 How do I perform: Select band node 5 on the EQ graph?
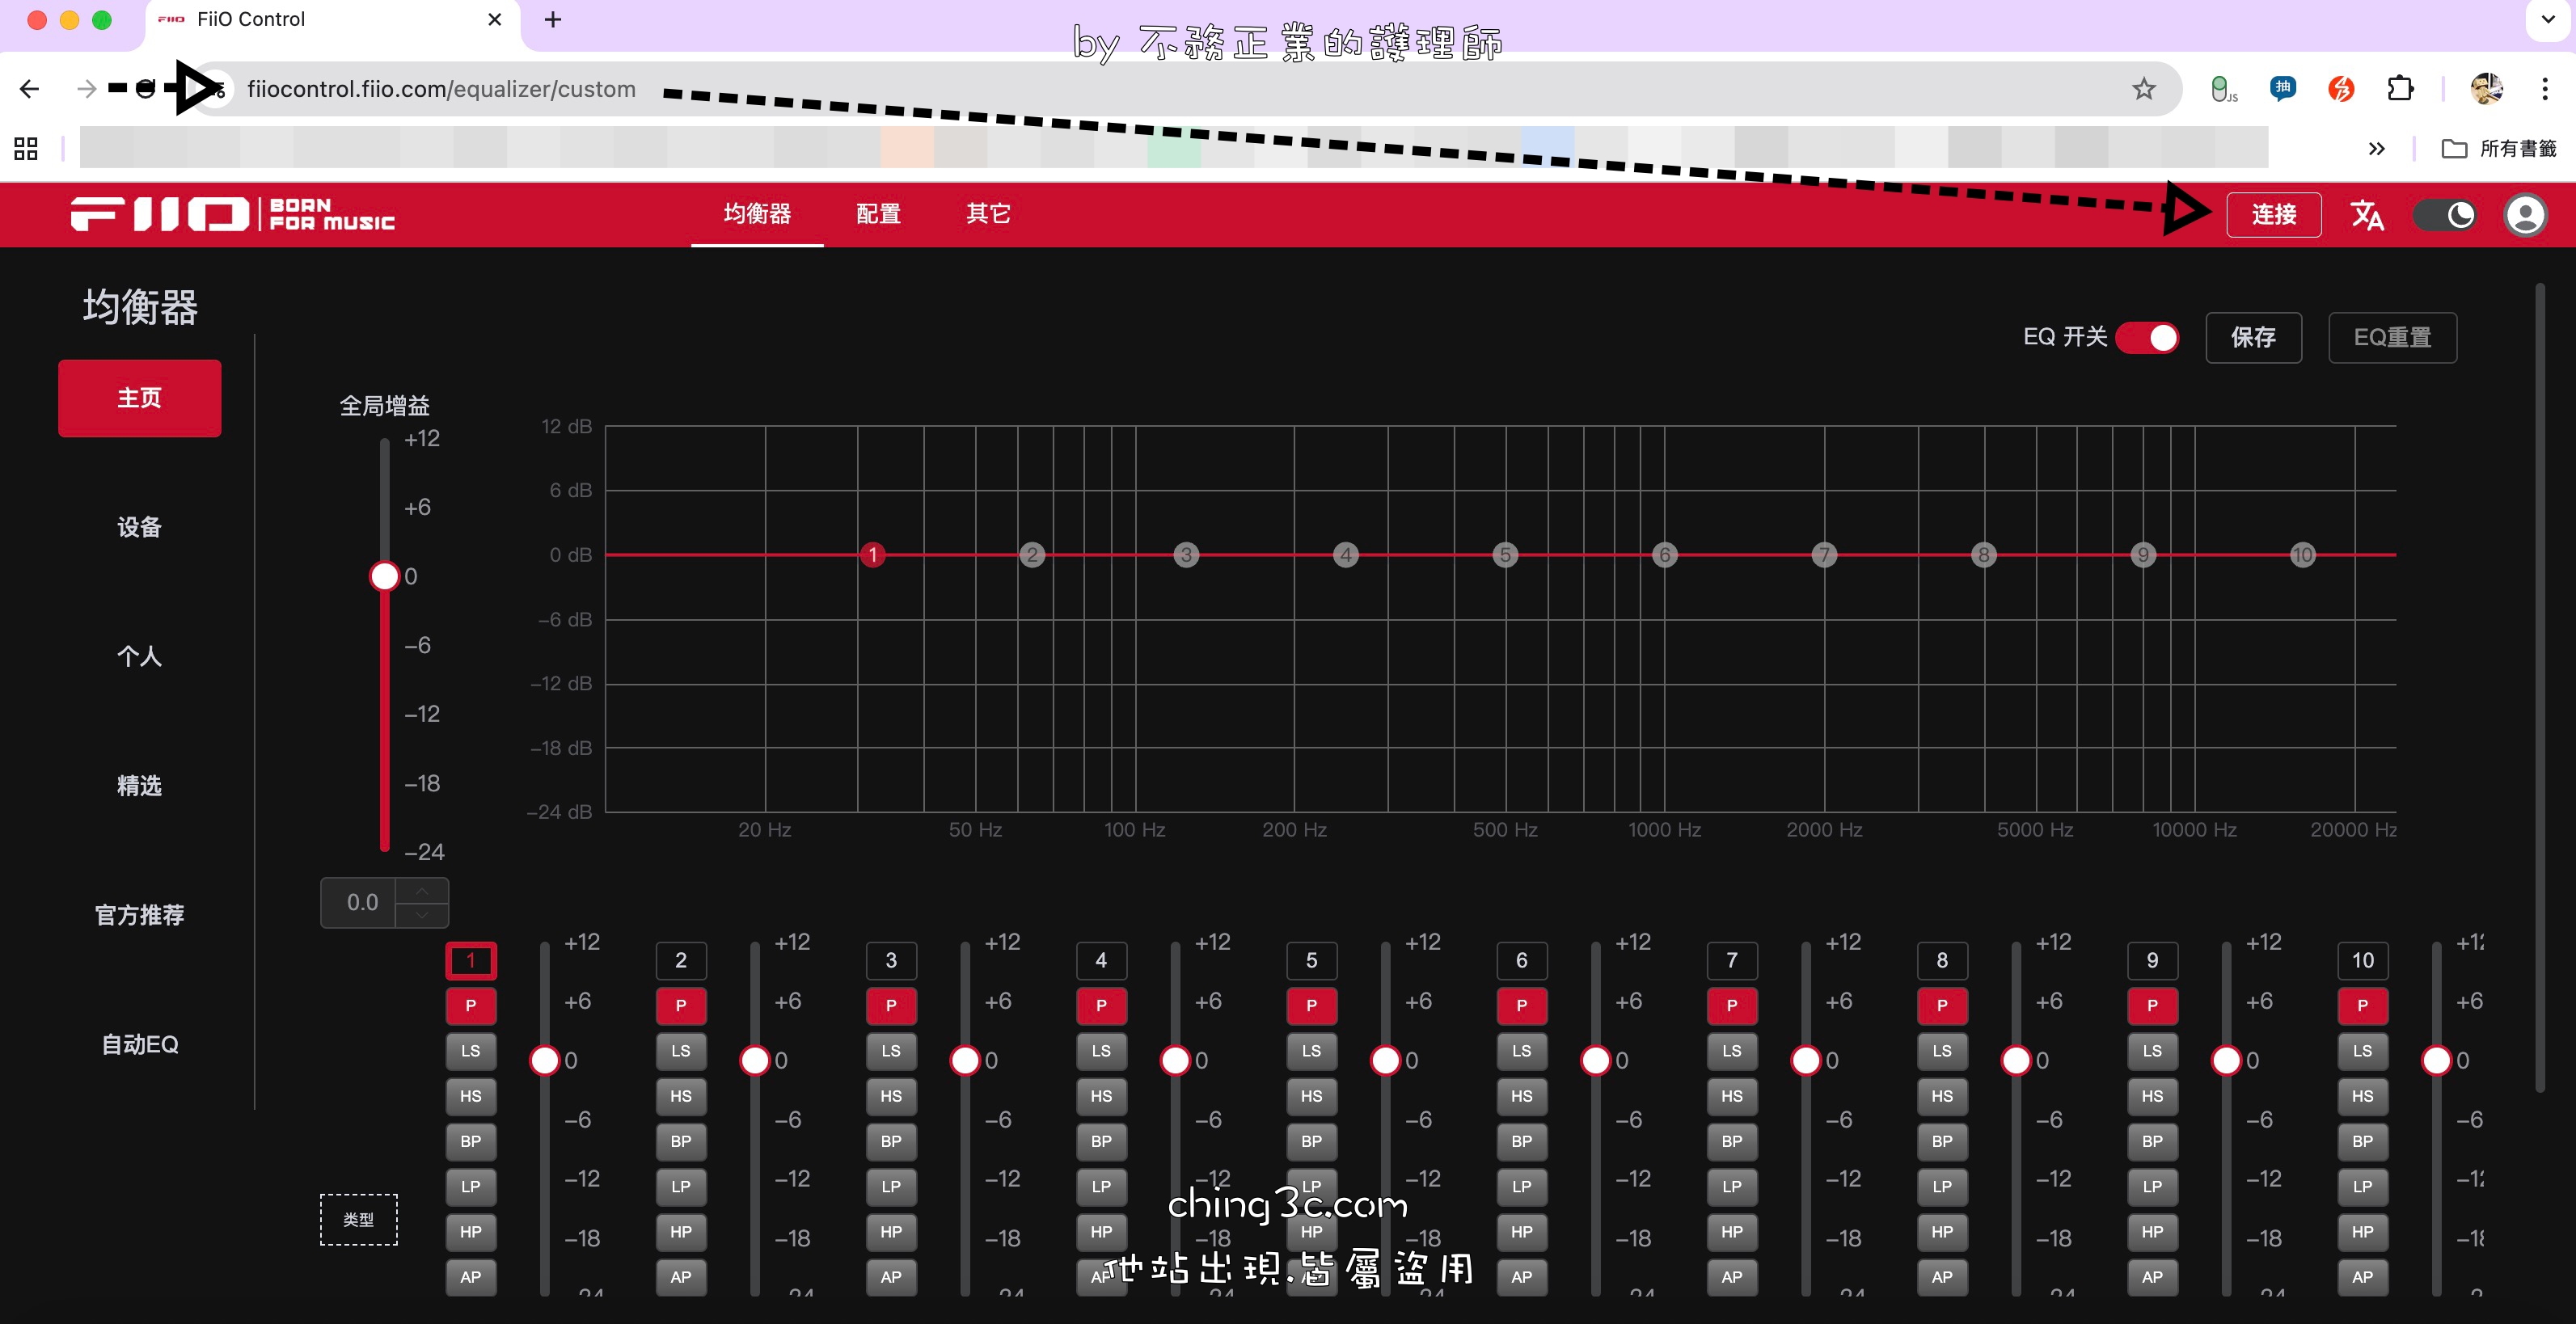tap(1505, 555)
